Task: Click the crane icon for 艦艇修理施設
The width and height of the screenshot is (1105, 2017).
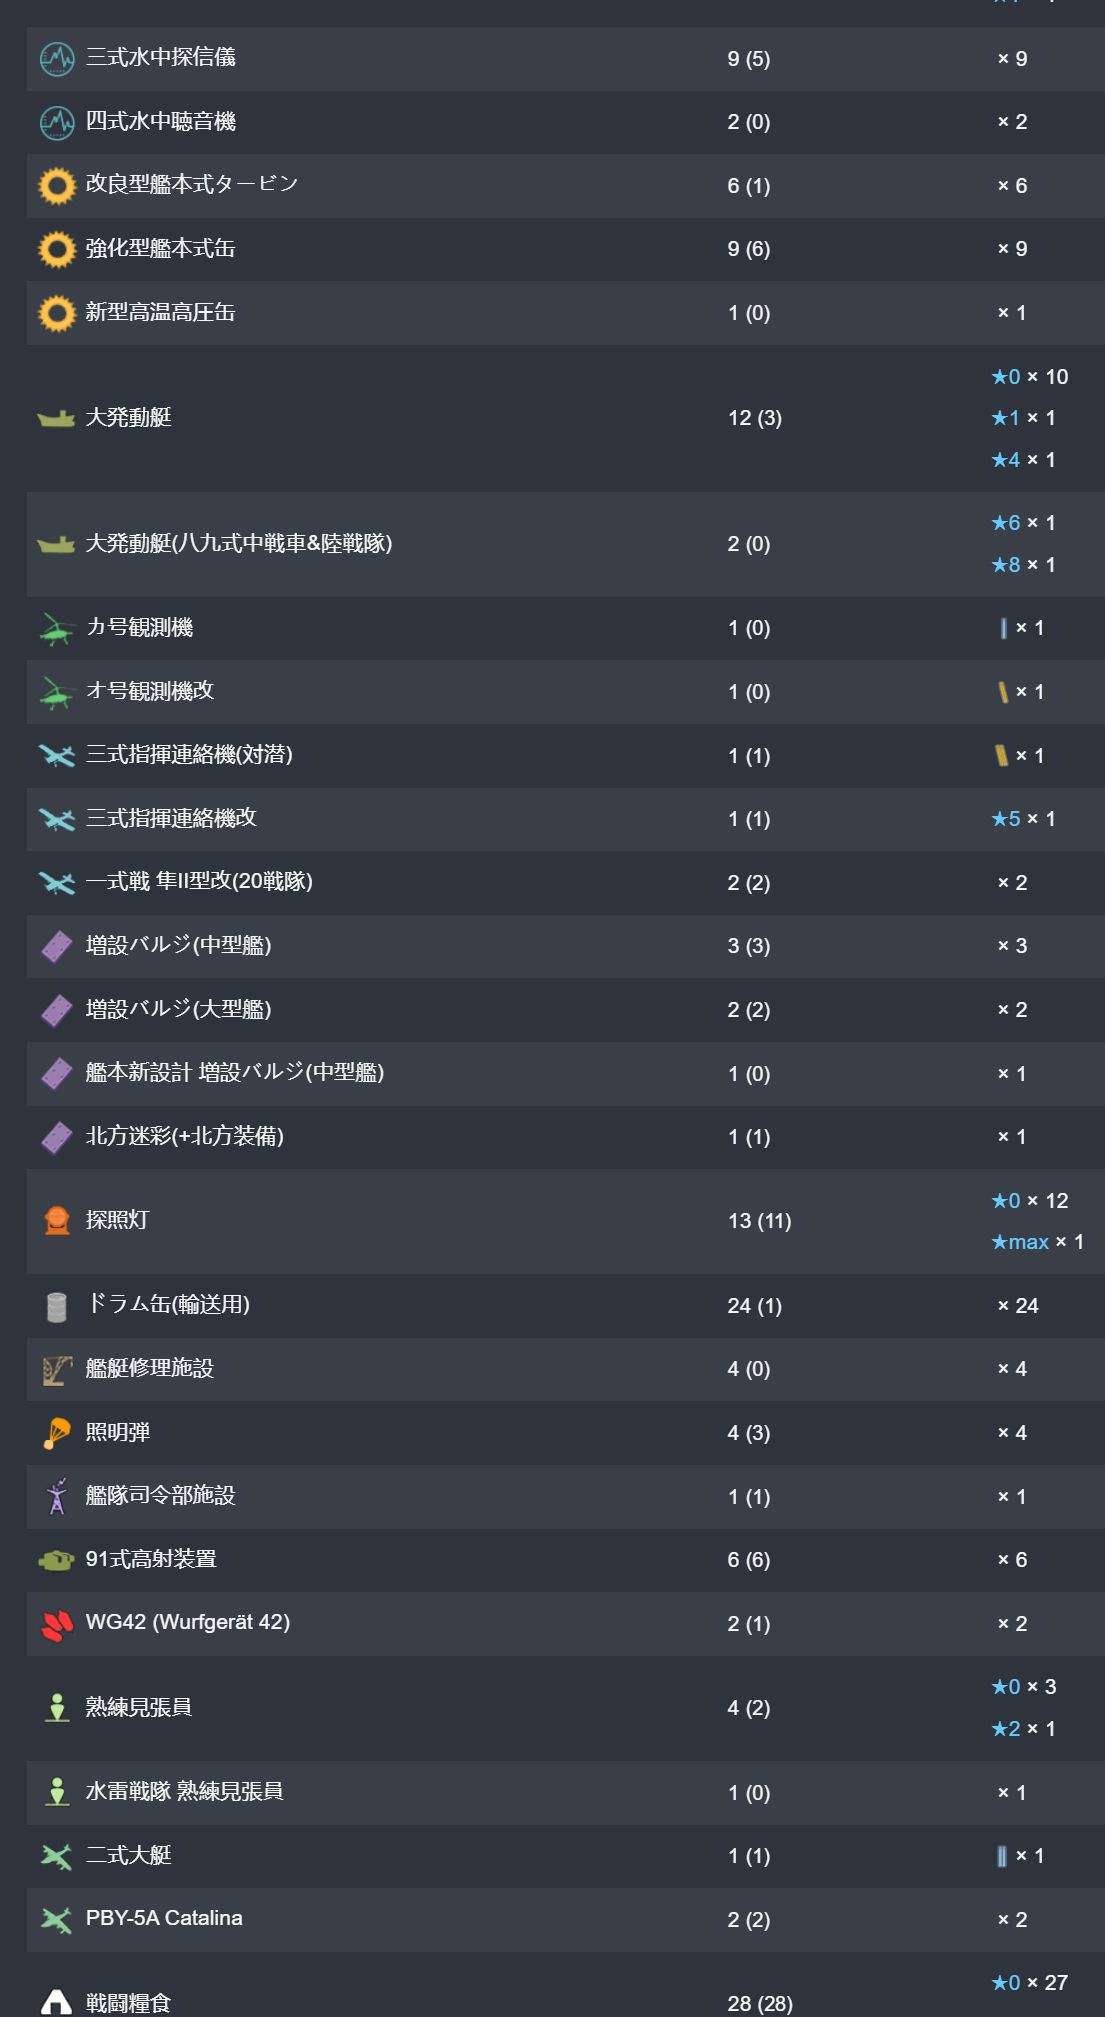Action: coord(57,1370)
